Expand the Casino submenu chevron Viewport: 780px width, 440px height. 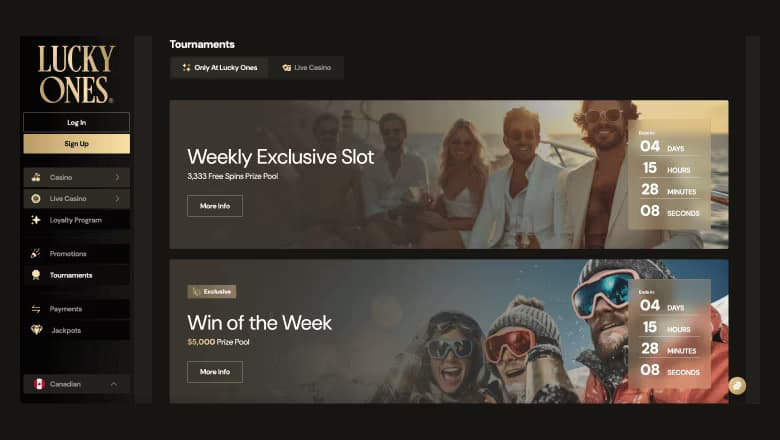tap(117, 177)
